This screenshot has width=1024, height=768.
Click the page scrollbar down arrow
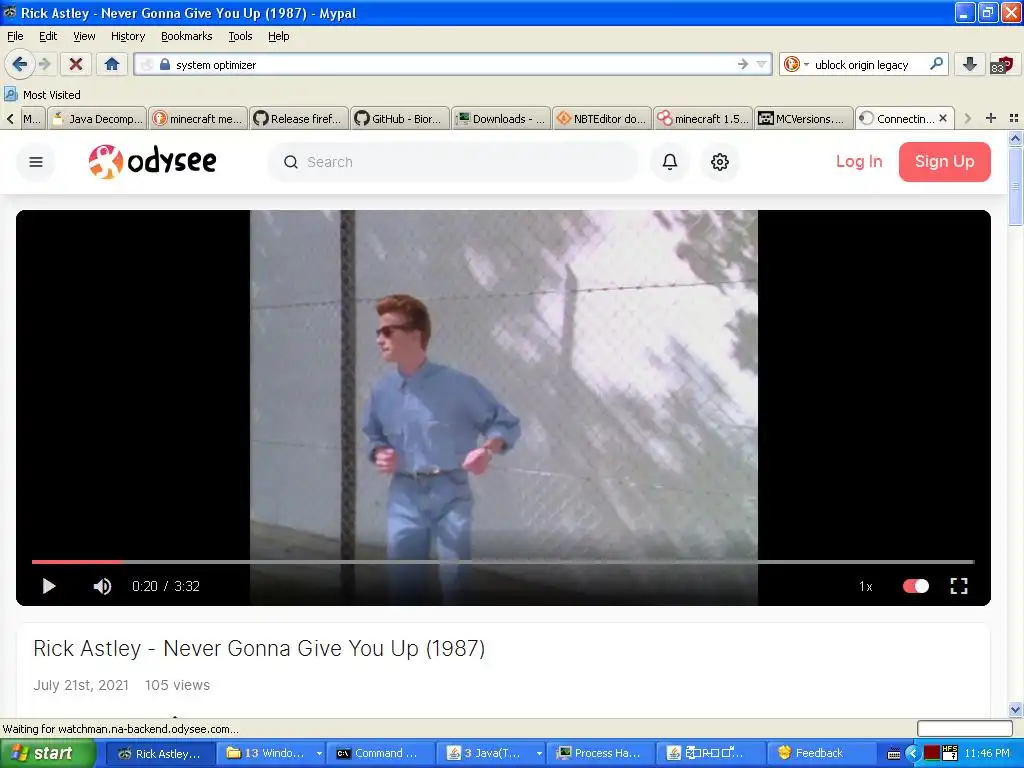pyautogui.click(x=1015, y=709)
